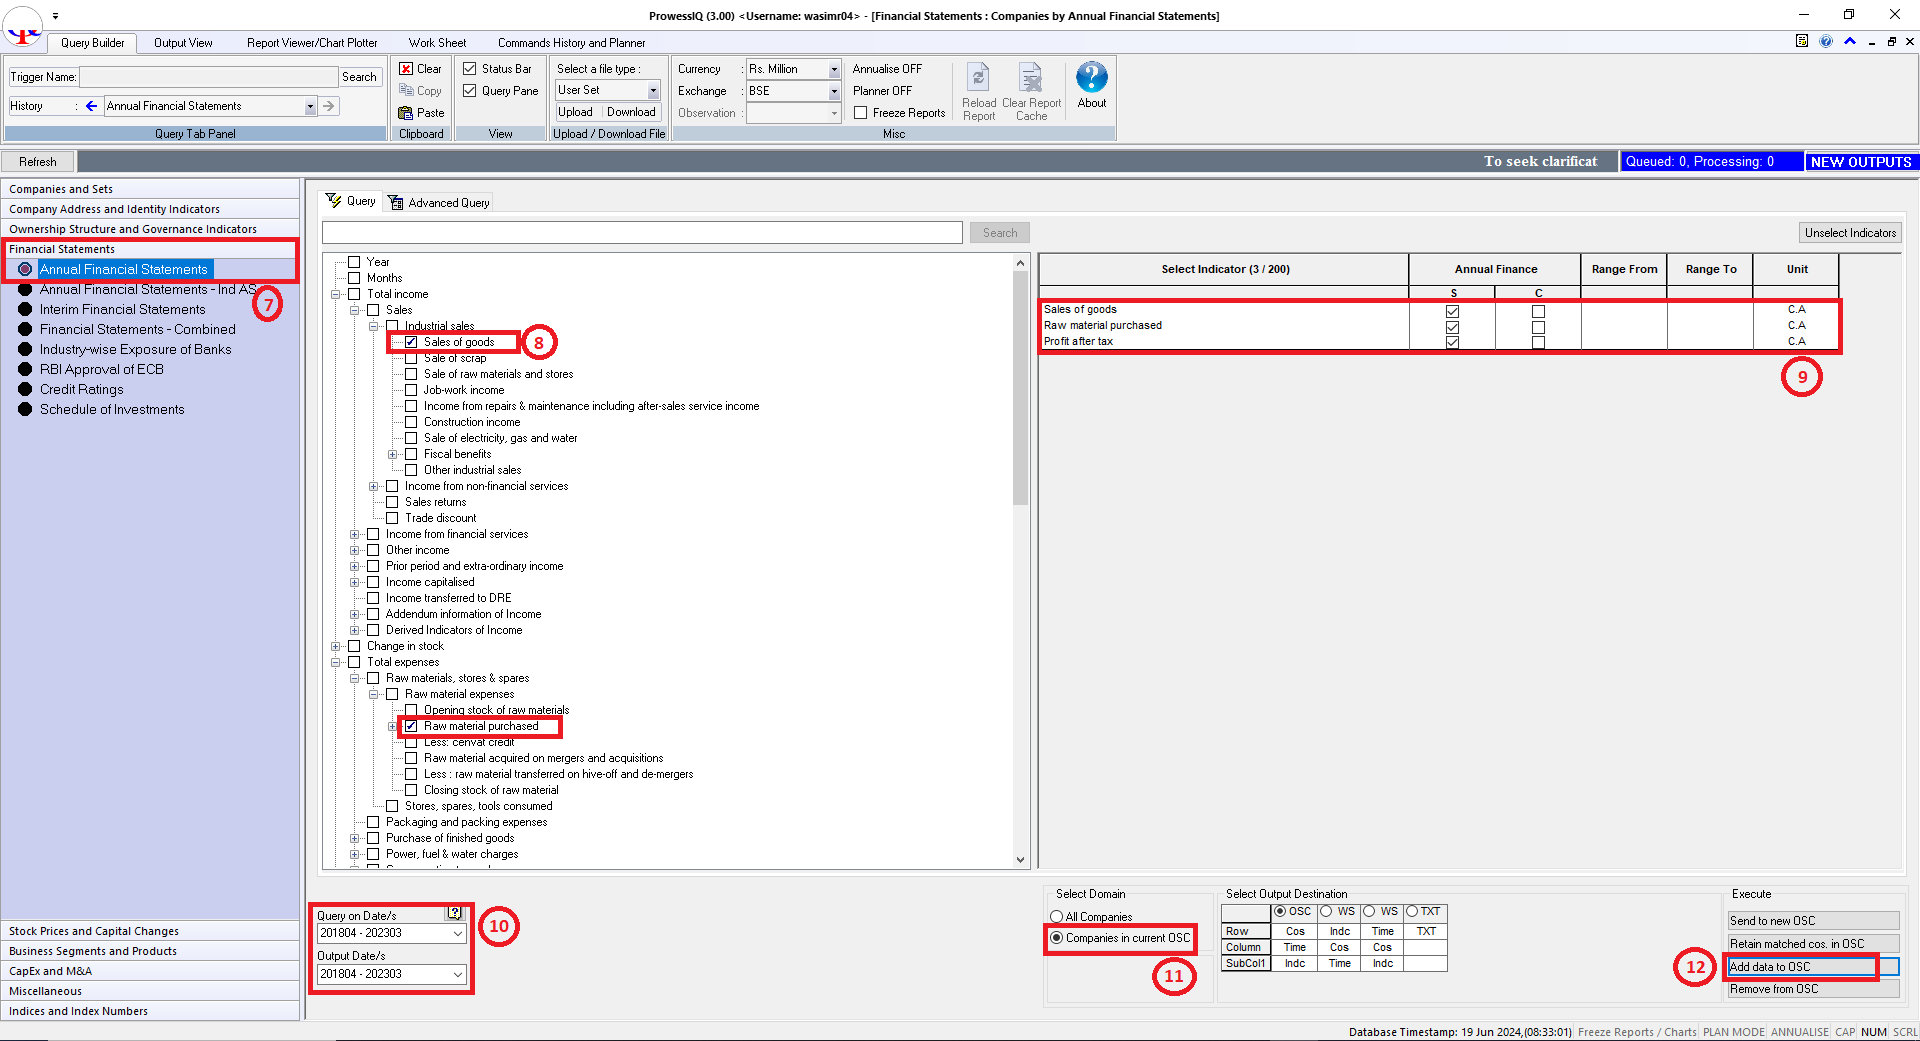This screenshot has width=1920, height=1041.
Task: Enable the Freeze Reports checkbox
Action: point(861,113)
